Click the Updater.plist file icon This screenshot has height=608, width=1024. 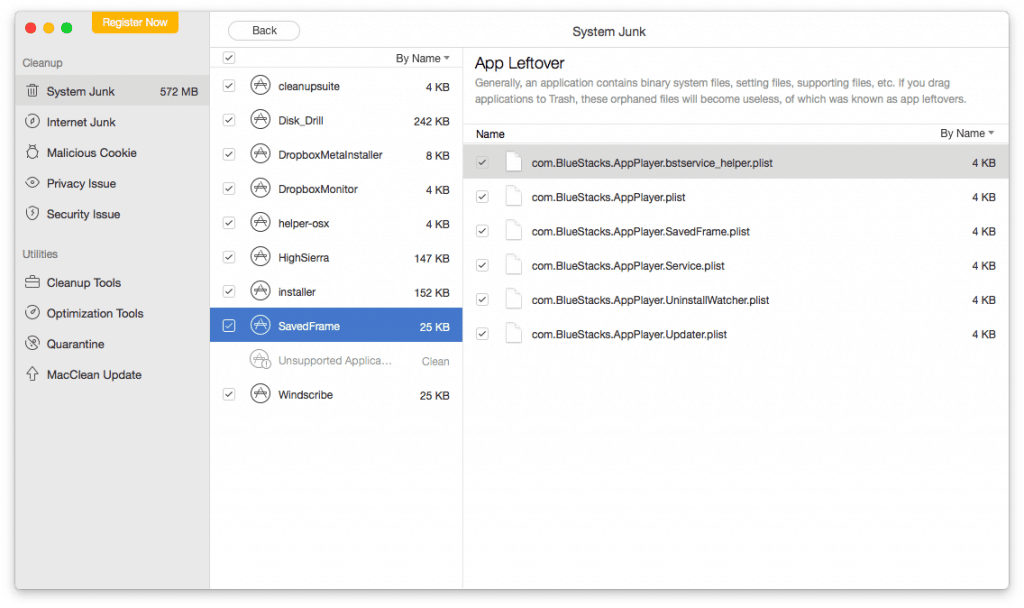(x=514, y=333)
